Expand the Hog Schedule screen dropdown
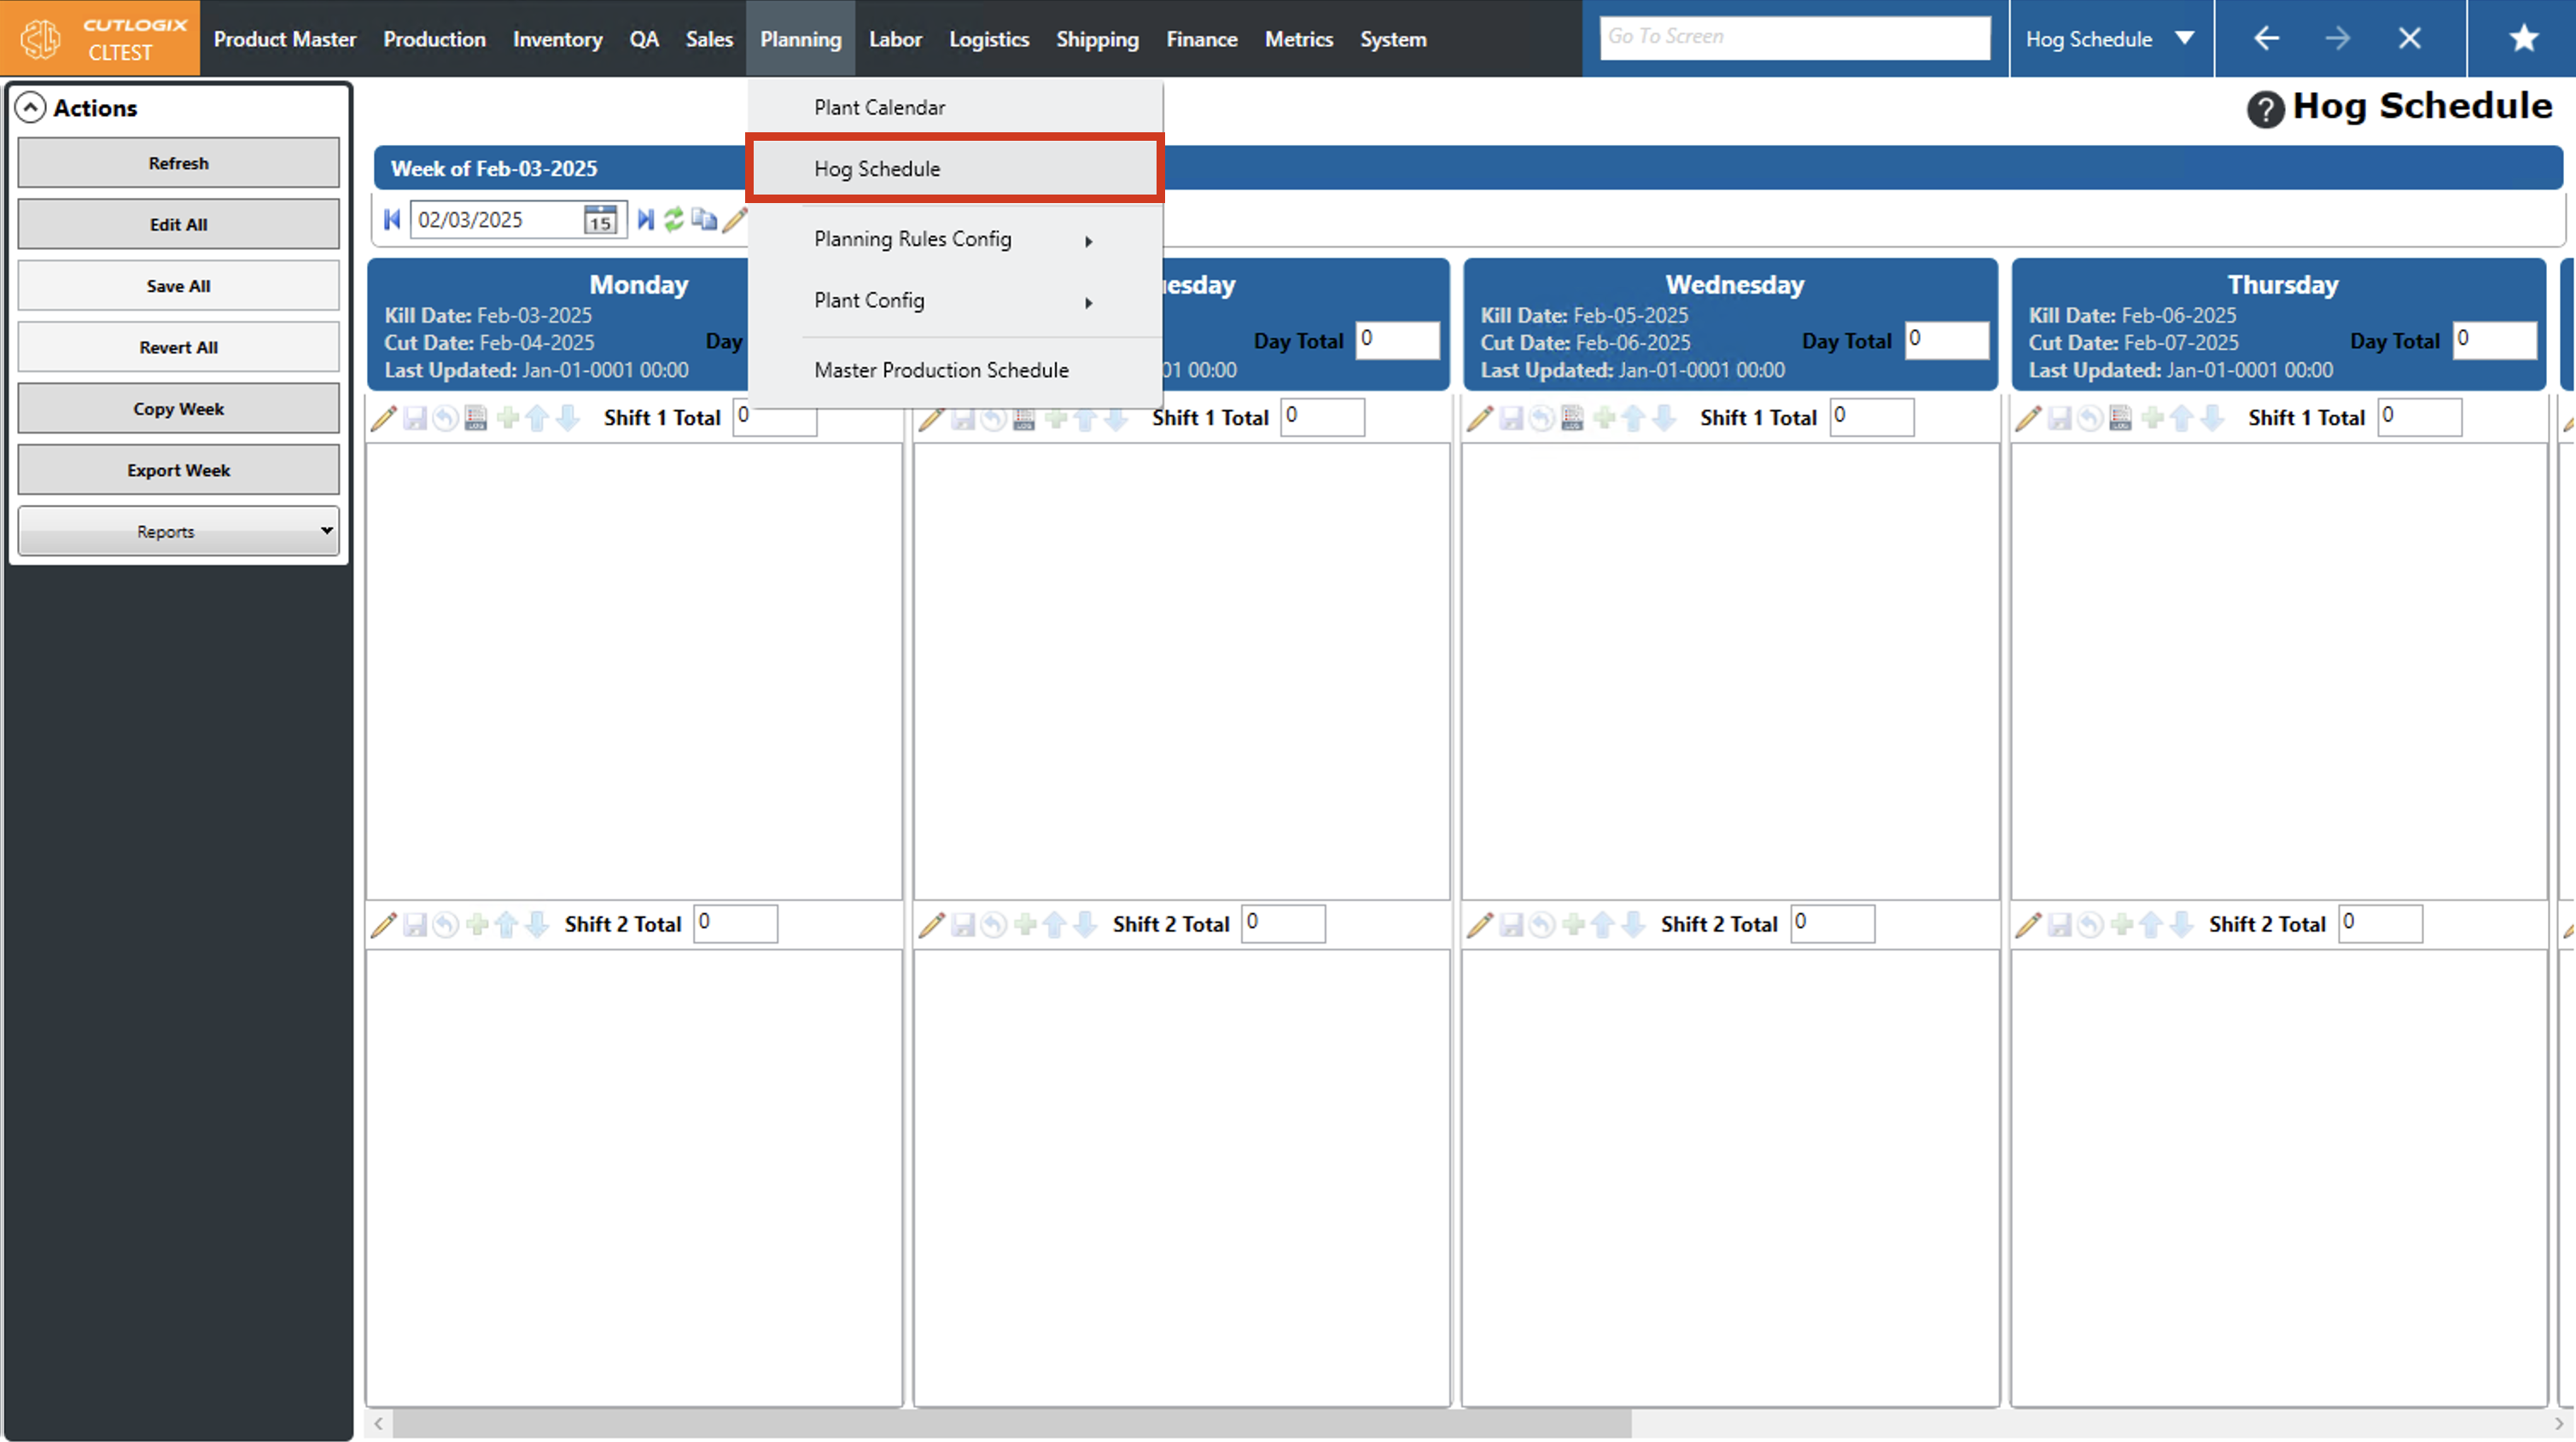This screenshot has height=1442, width=2576. coord(2185,39)
